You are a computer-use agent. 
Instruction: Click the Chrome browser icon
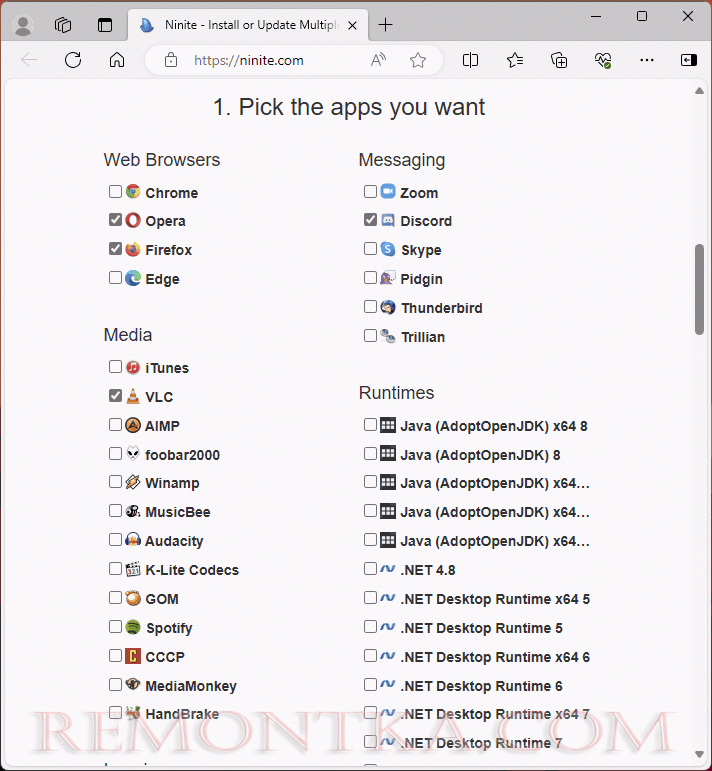(133, 191)
